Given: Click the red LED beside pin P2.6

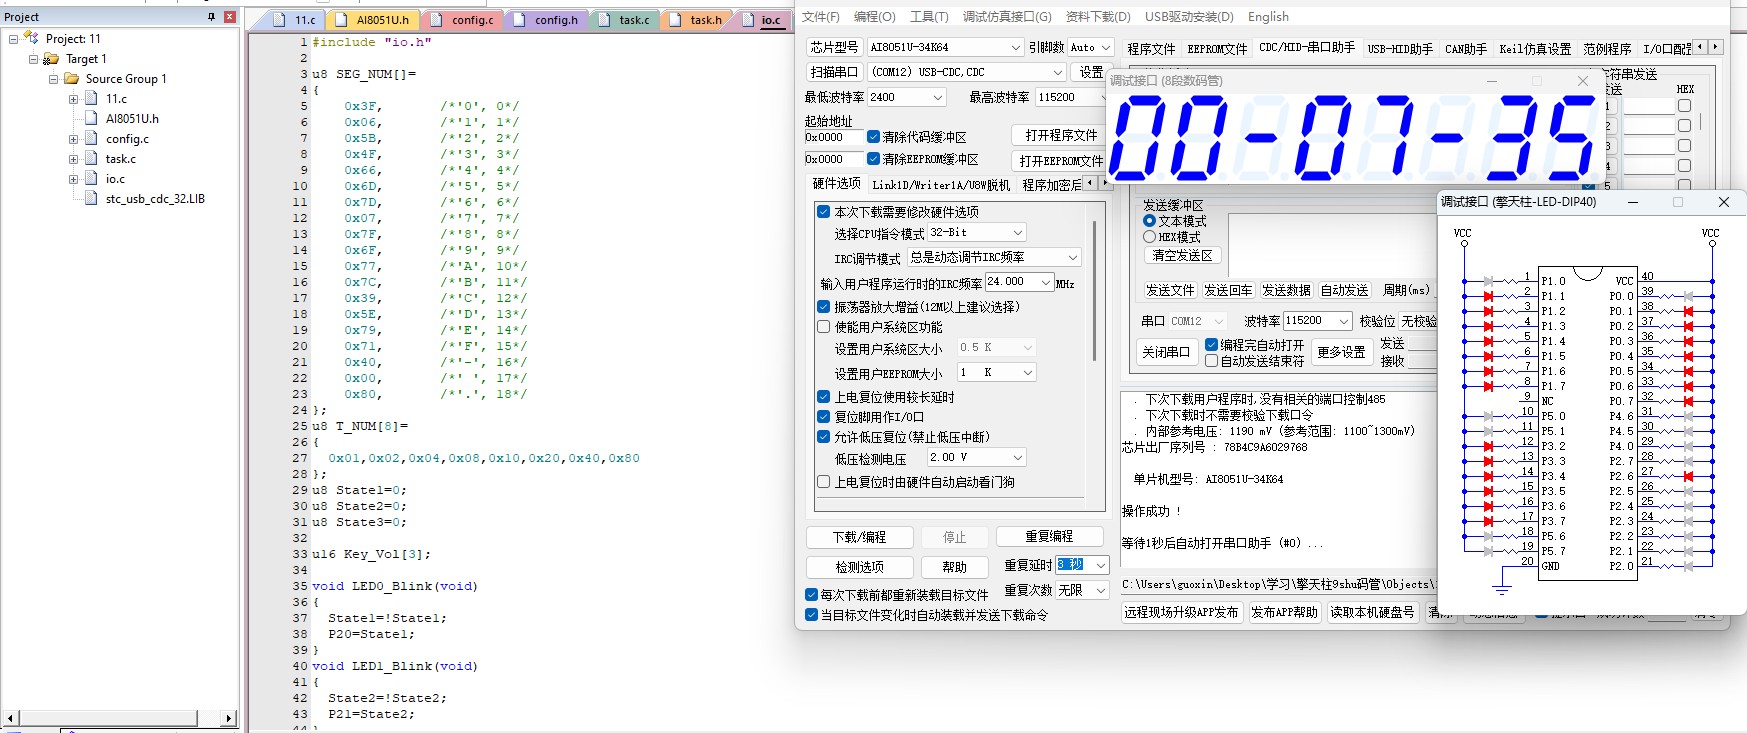Looking at the screenshot, I should click(x=1688, y=476).
